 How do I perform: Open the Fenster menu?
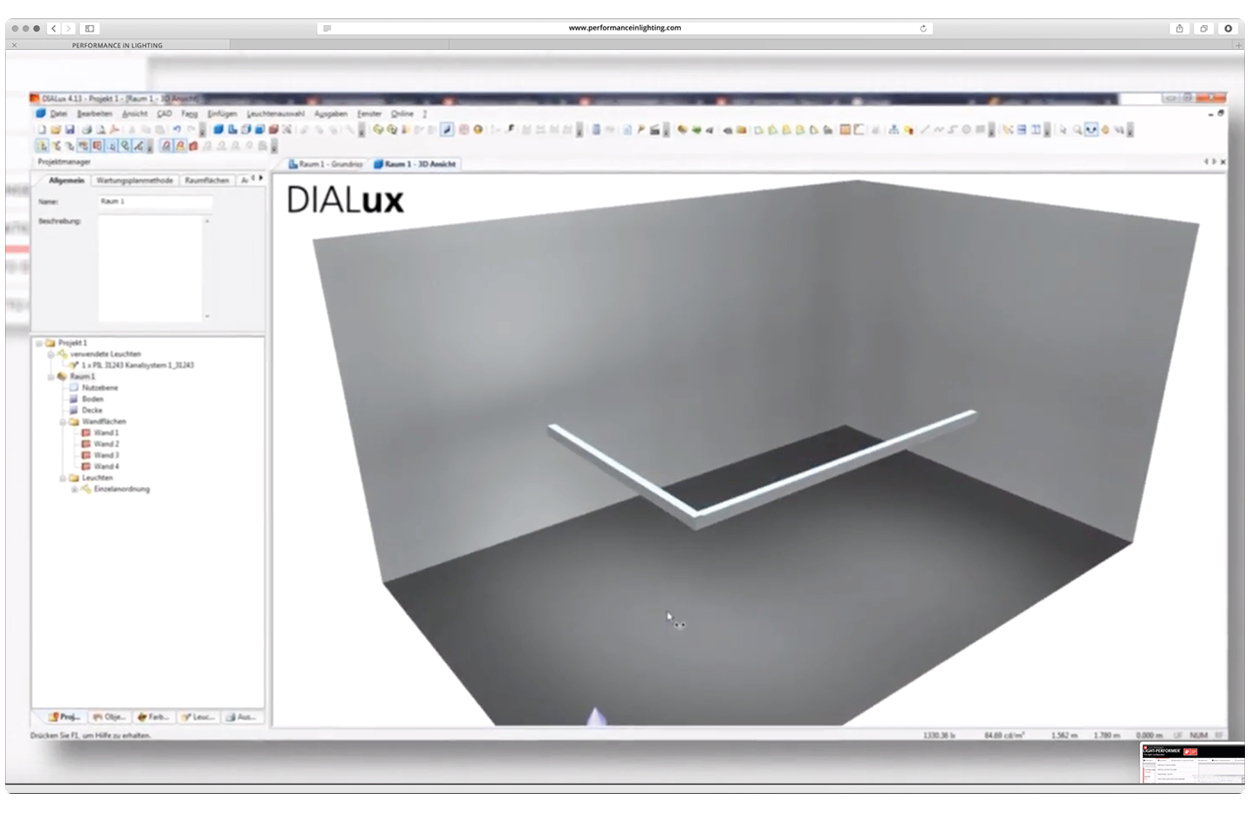pyautogui.click(x=370, y=114)
